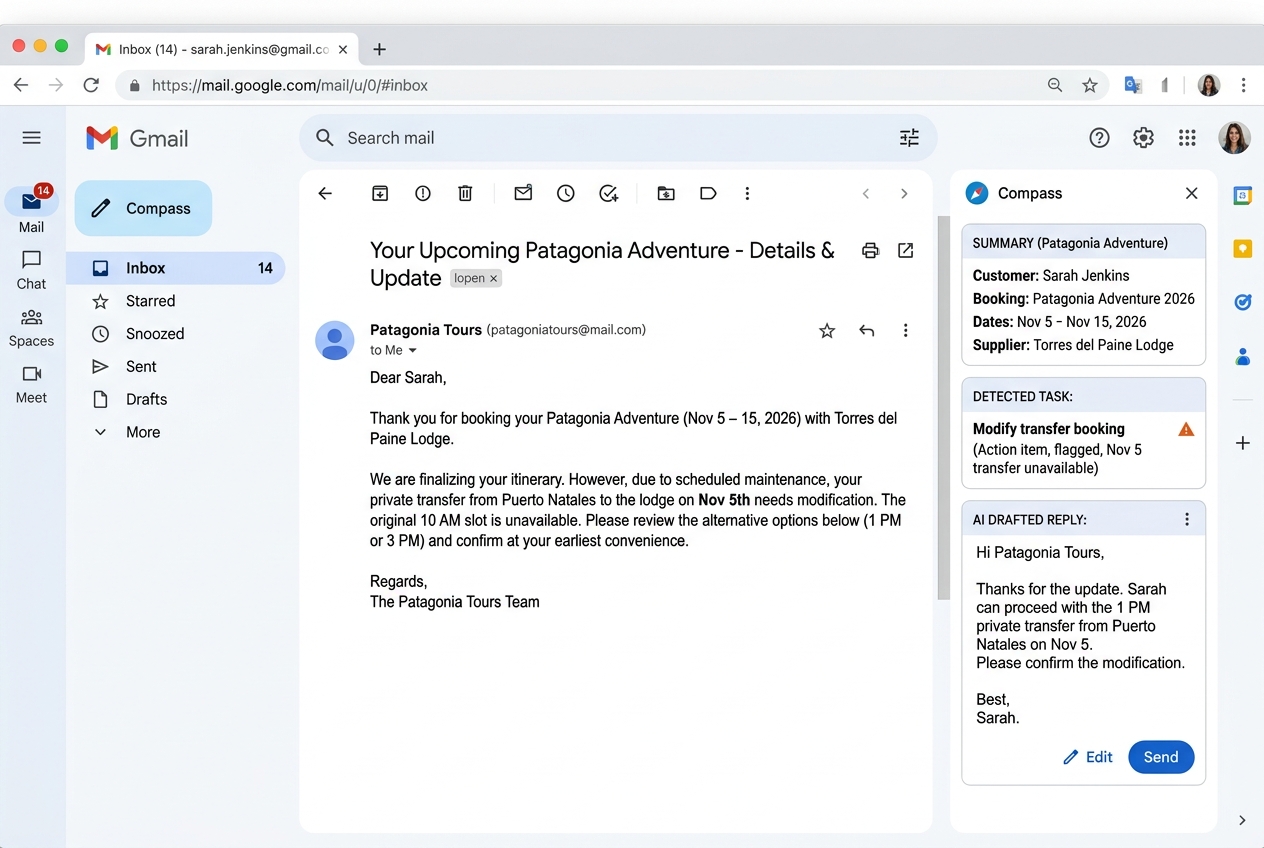Show search options filter icon
1264x848 pixels.
pyautogui.click(x=909, y=138)
